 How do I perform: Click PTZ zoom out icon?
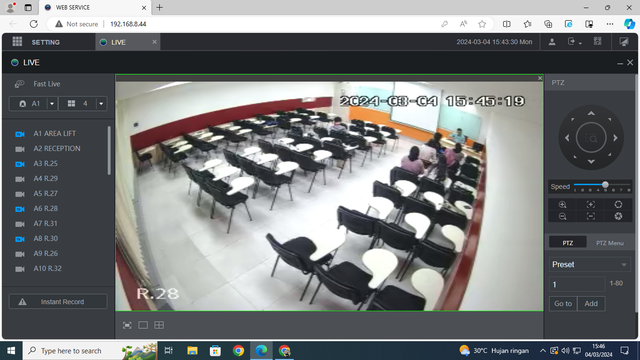coord(562,216)
